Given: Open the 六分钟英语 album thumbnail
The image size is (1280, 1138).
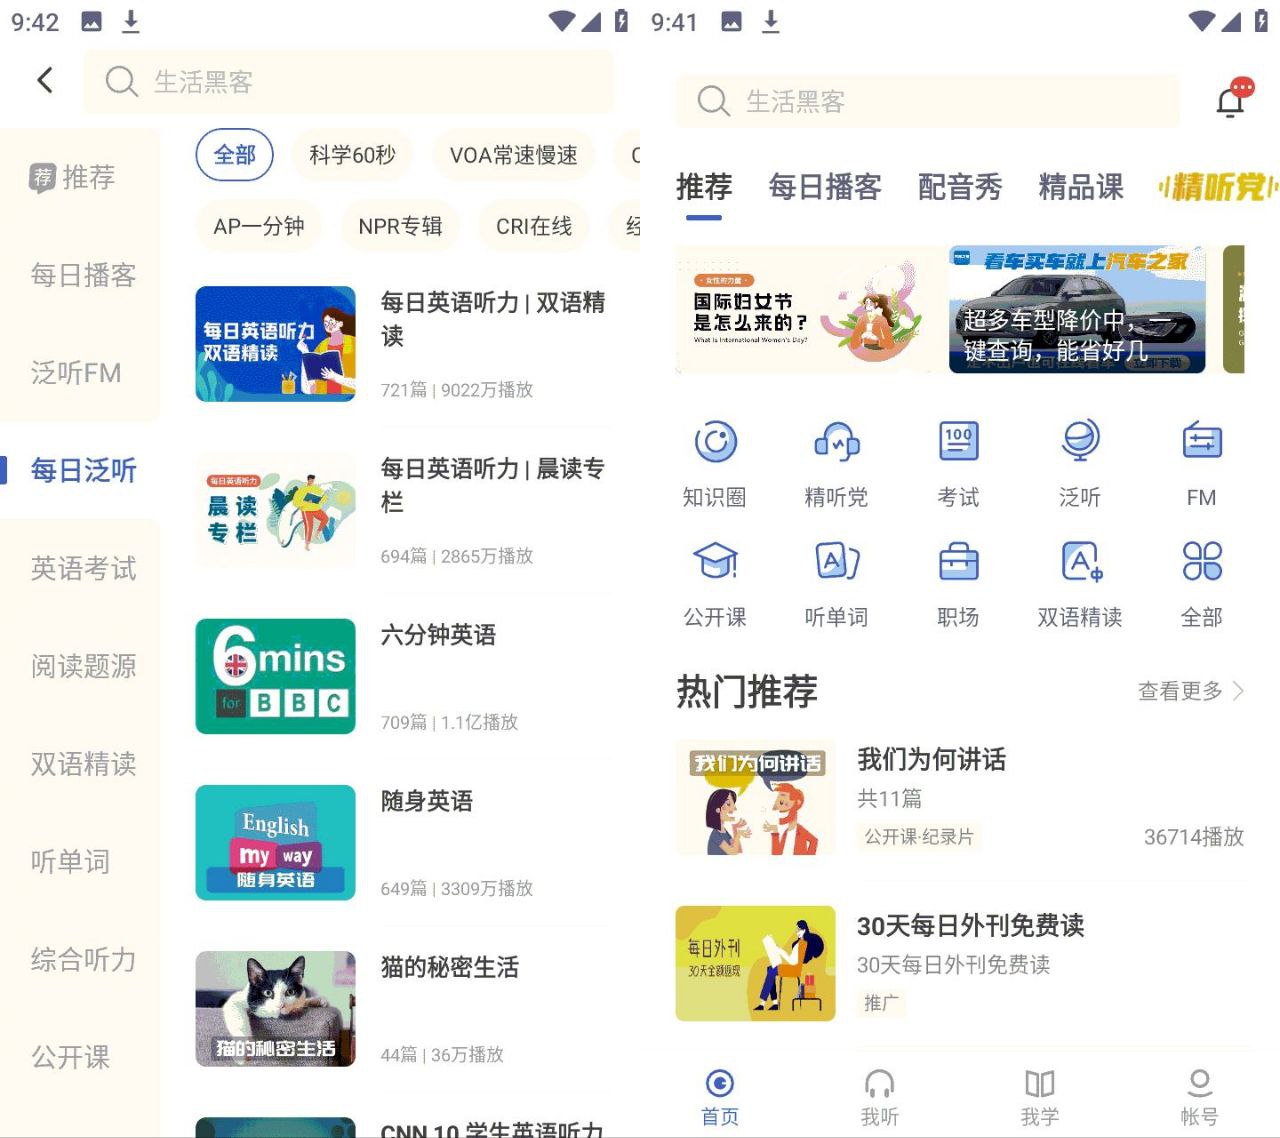Looking at the screenshot, I should point(275,676).
